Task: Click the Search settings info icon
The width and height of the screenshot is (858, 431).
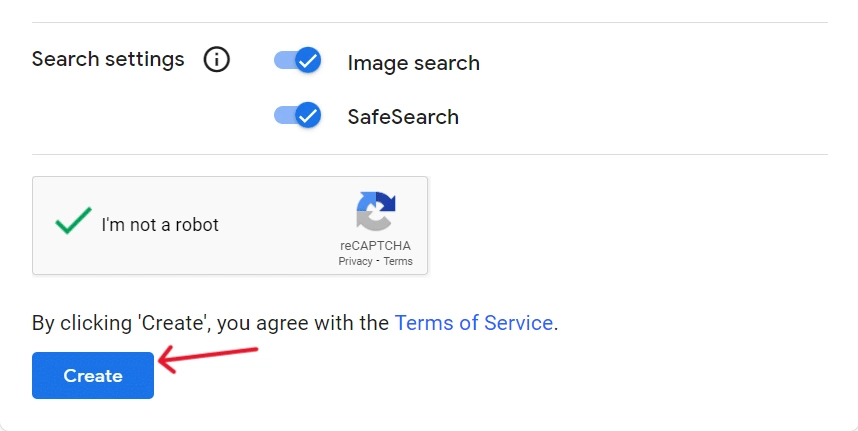Action: tap(217, 59)
